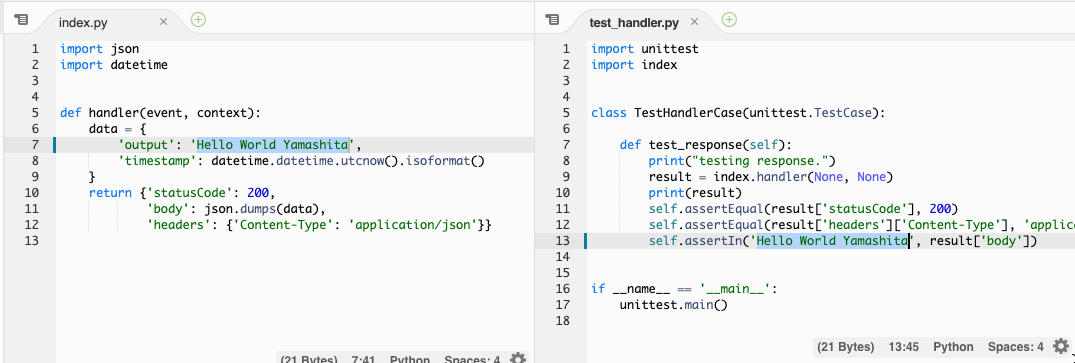Change the Python syntax mode in index.py pane
The image size is (1075, 363).
coord(410,359)
